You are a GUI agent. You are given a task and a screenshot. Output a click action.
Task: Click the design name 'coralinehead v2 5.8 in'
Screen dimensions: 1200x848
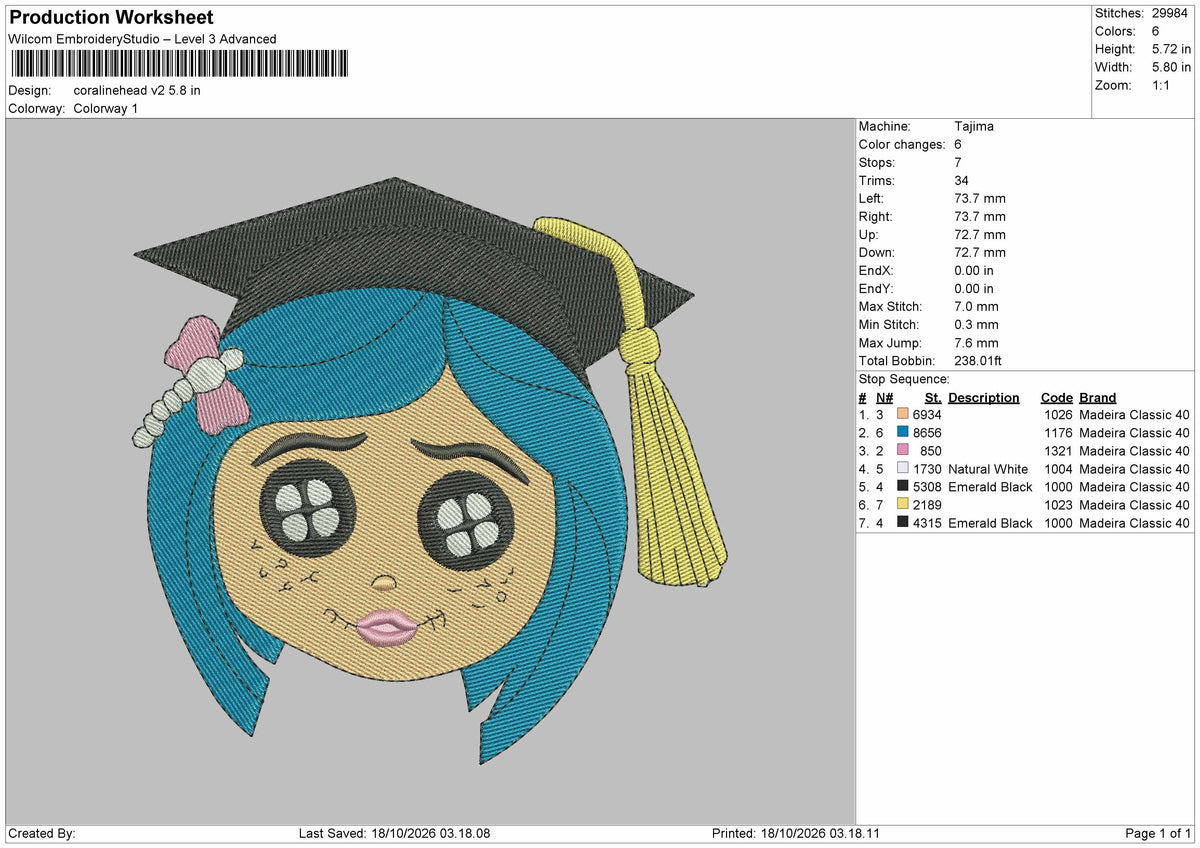pos(137,90)
